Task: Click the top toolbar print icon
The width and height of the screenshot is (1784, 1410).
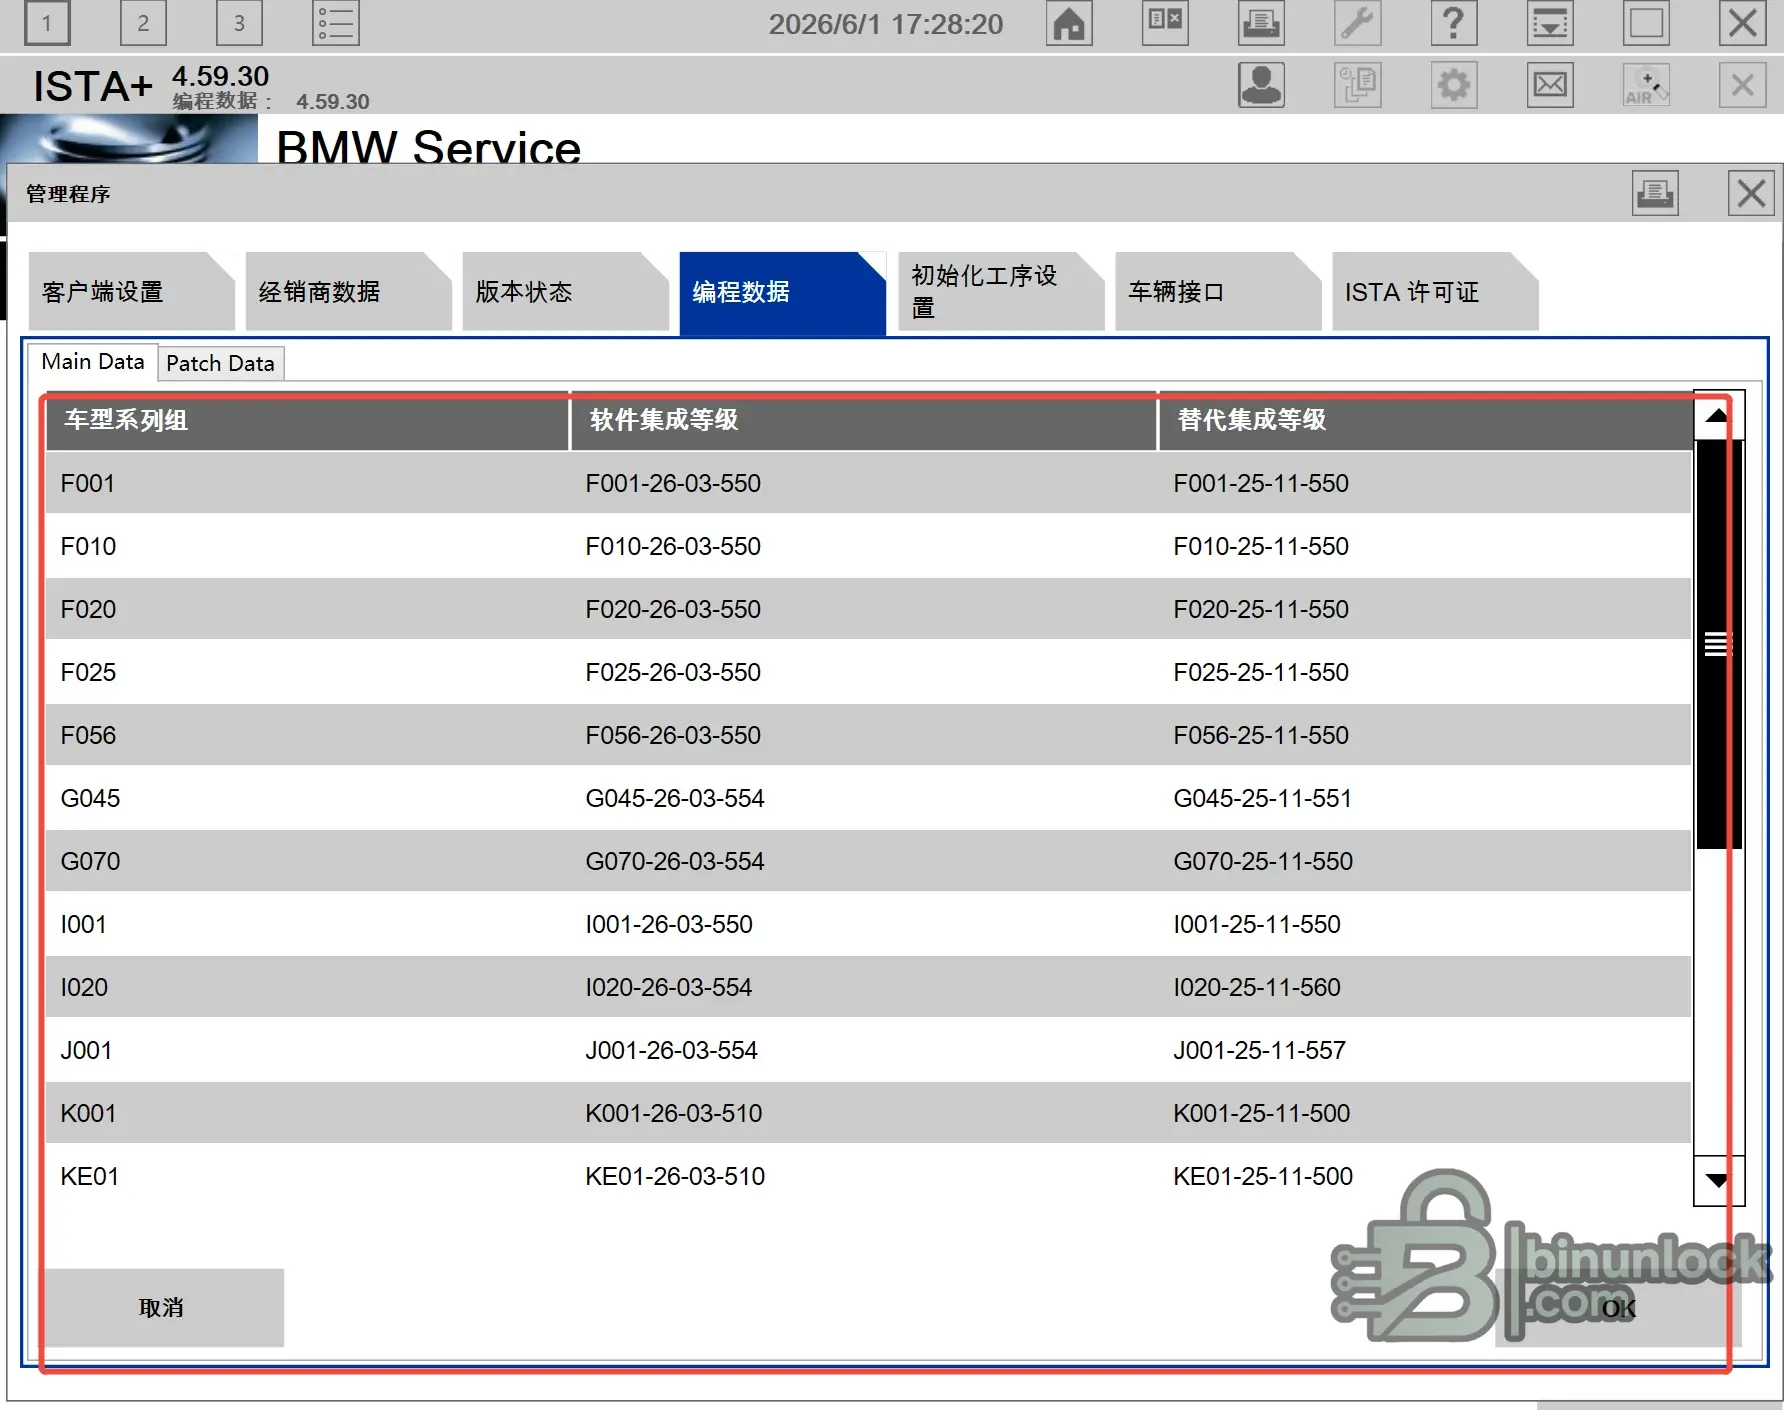Action: (x=1262, y=24)
